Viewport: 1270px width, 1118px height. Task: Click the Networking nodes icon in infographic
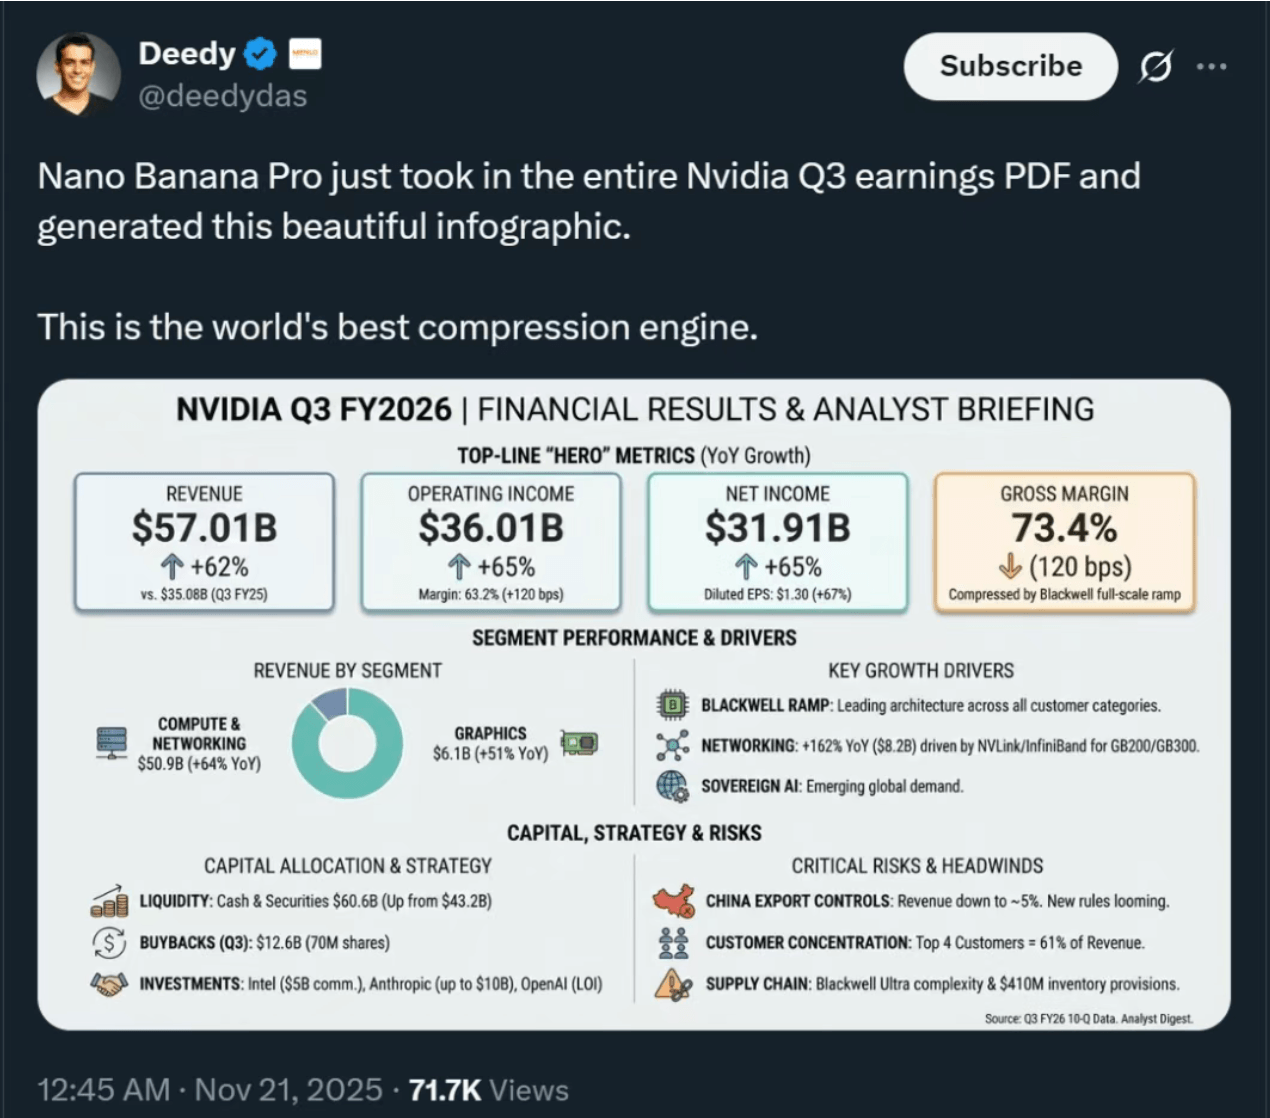673,745
